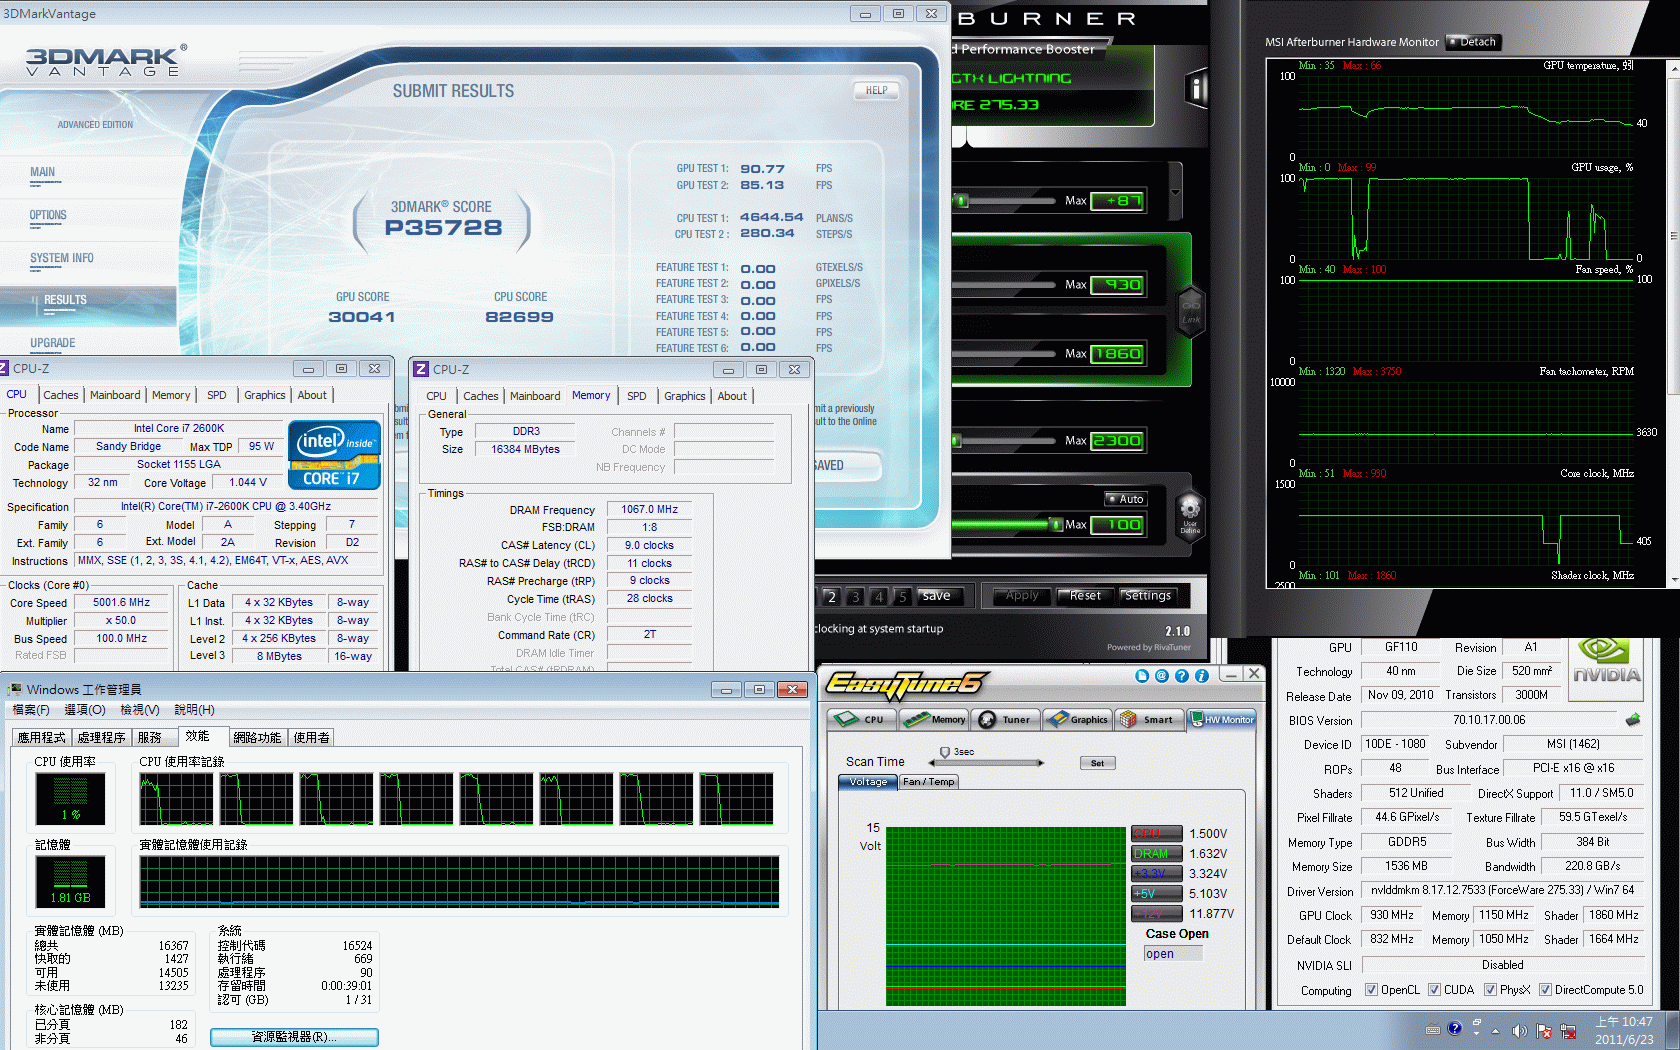Toggle OpenCL checkbox in GPU-Z
The width and height of the screenshot is (1680, 1050).
click(1372, 990)
